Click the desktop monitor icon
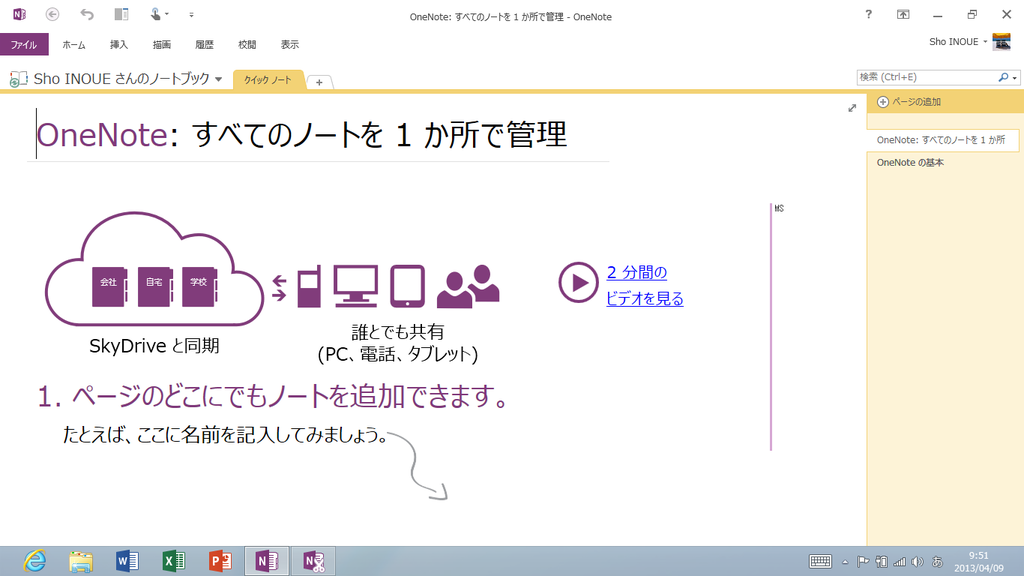Image resolution: width=1024 pixels, height=576 pixels. 356,286
